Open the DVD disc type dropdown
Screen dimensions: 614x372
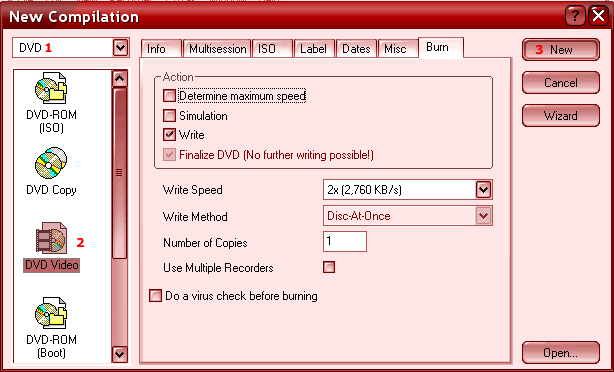[121, 48]
